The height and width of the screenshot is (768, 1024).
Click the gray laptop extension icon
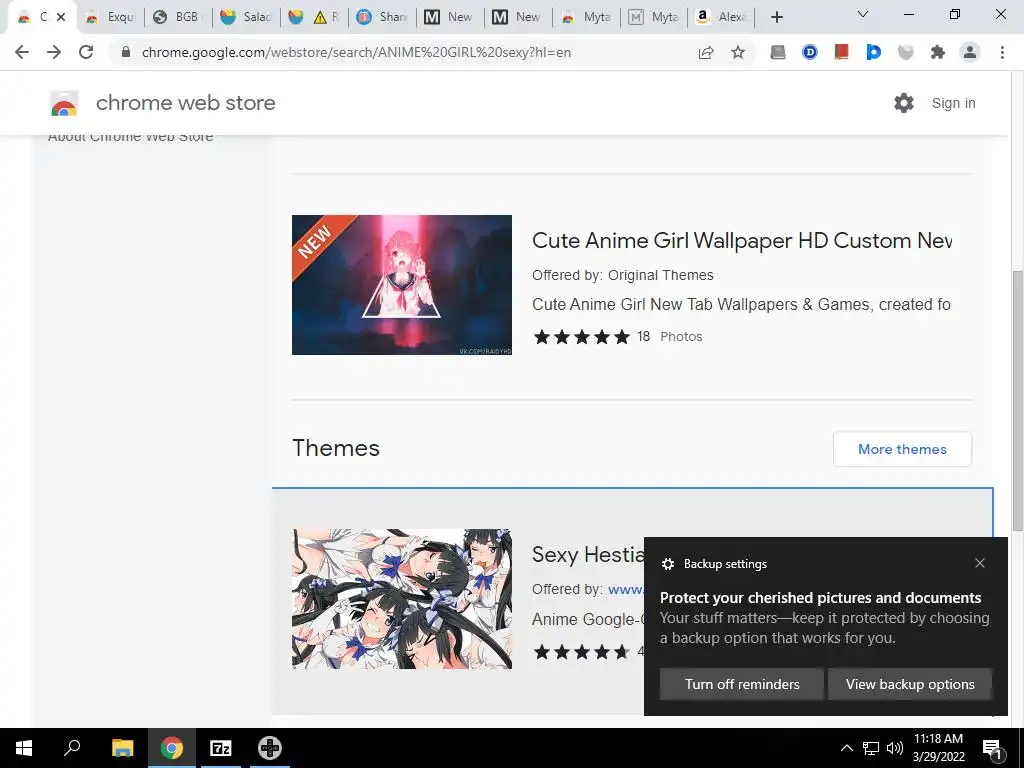(778, 52)
